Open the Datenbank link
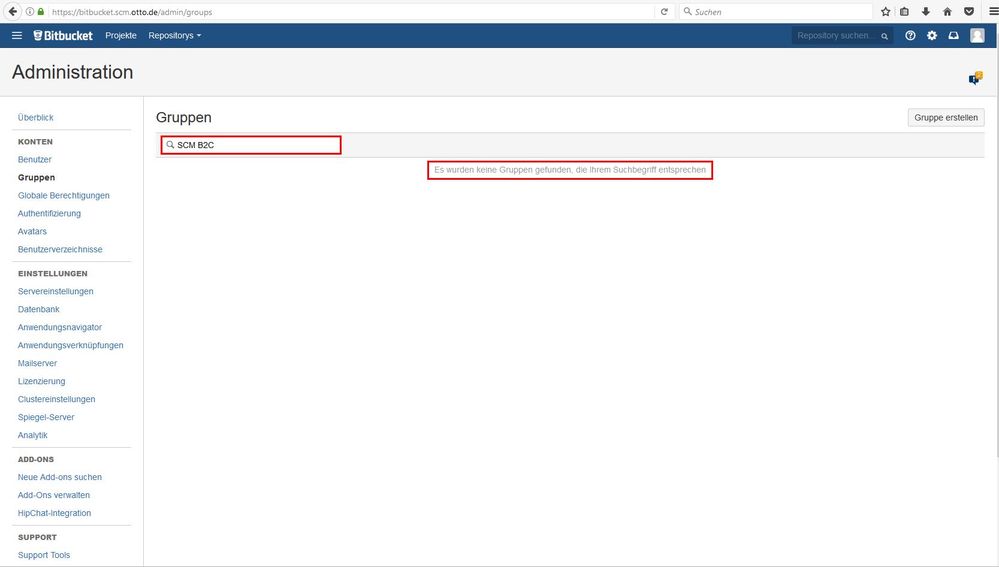 pos(38,309)
